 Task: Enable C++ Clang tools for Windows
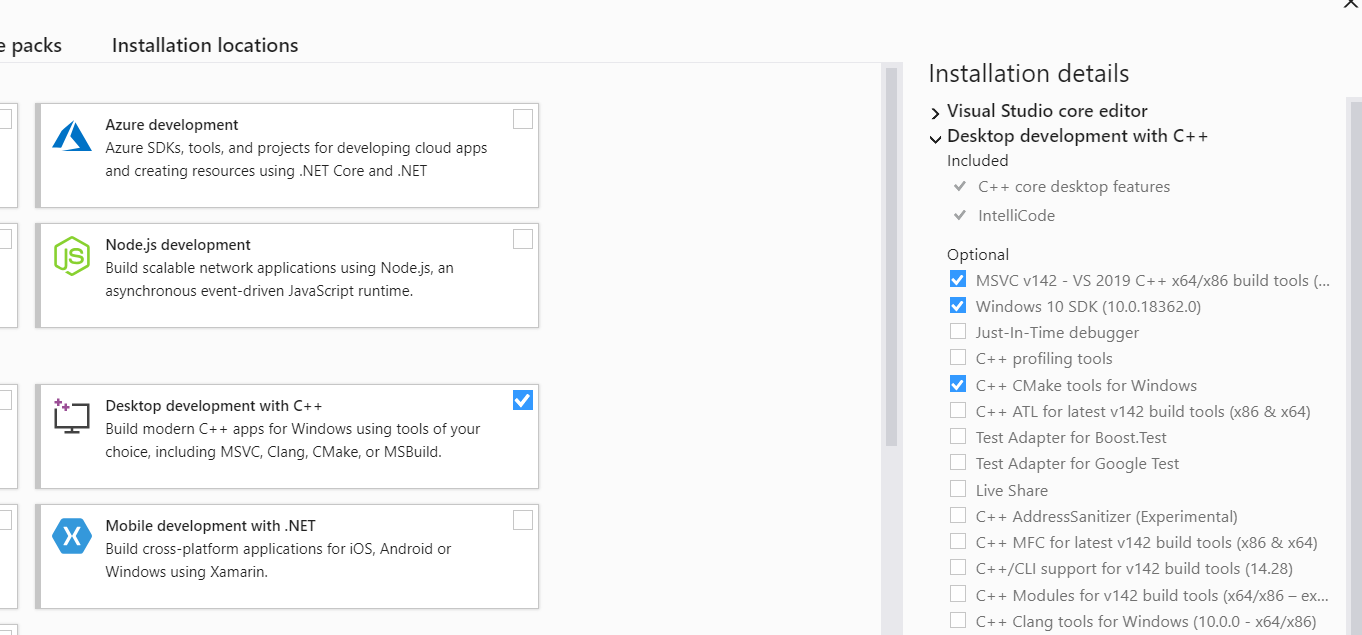pos(958,621)
